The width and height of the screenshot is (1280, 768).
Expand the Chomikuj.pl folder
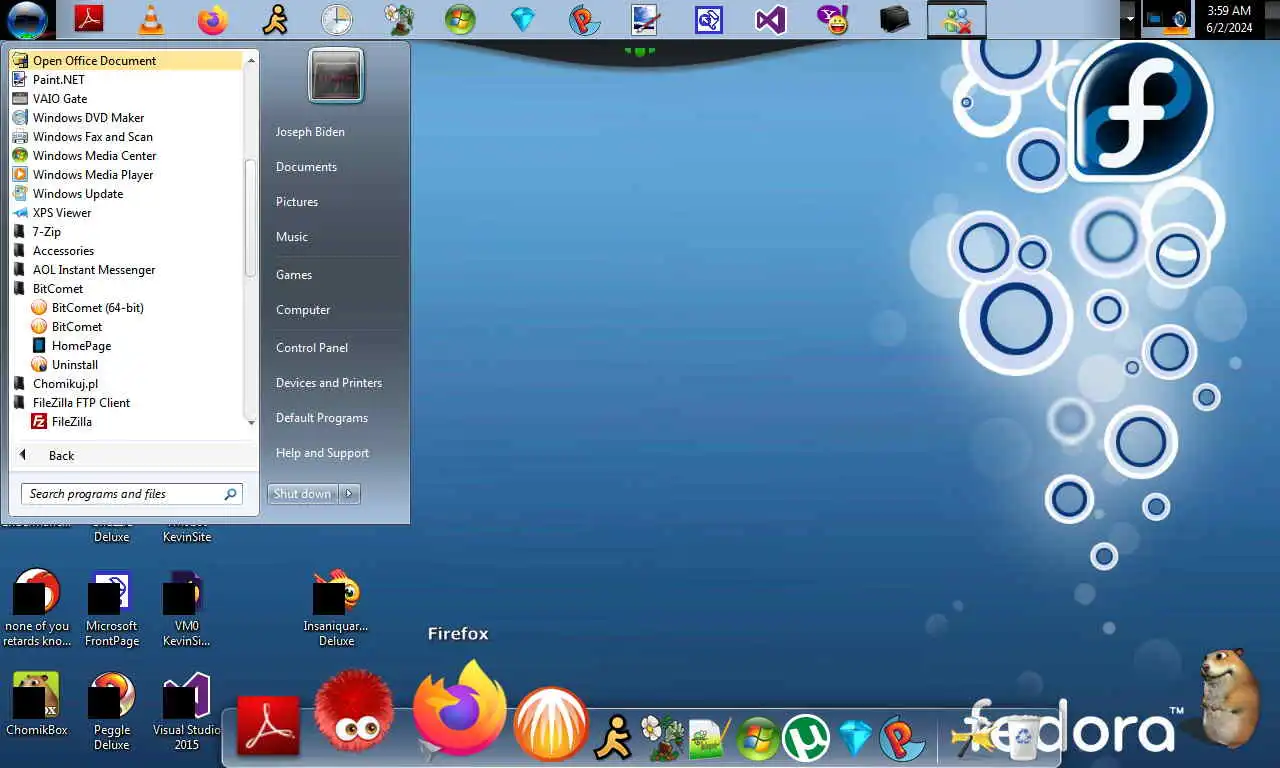click(65, 383)
